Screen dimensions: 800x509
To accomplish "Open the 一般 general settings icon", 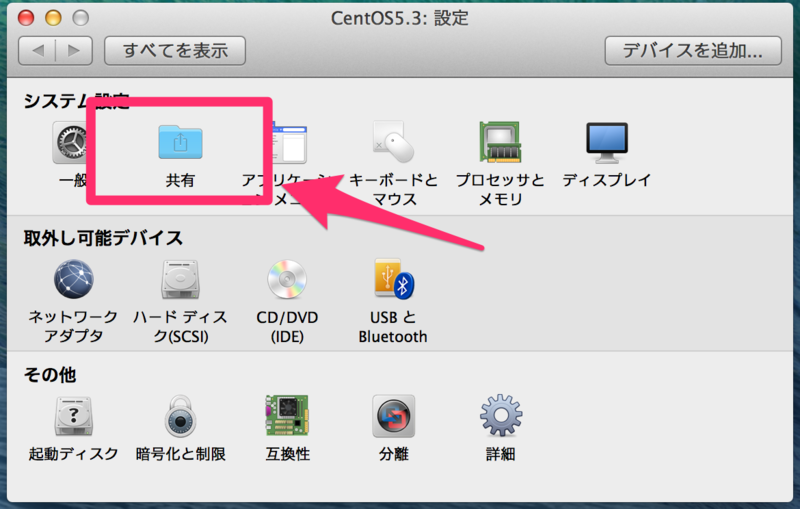I will pyautogui.click(x=70, y=143).
